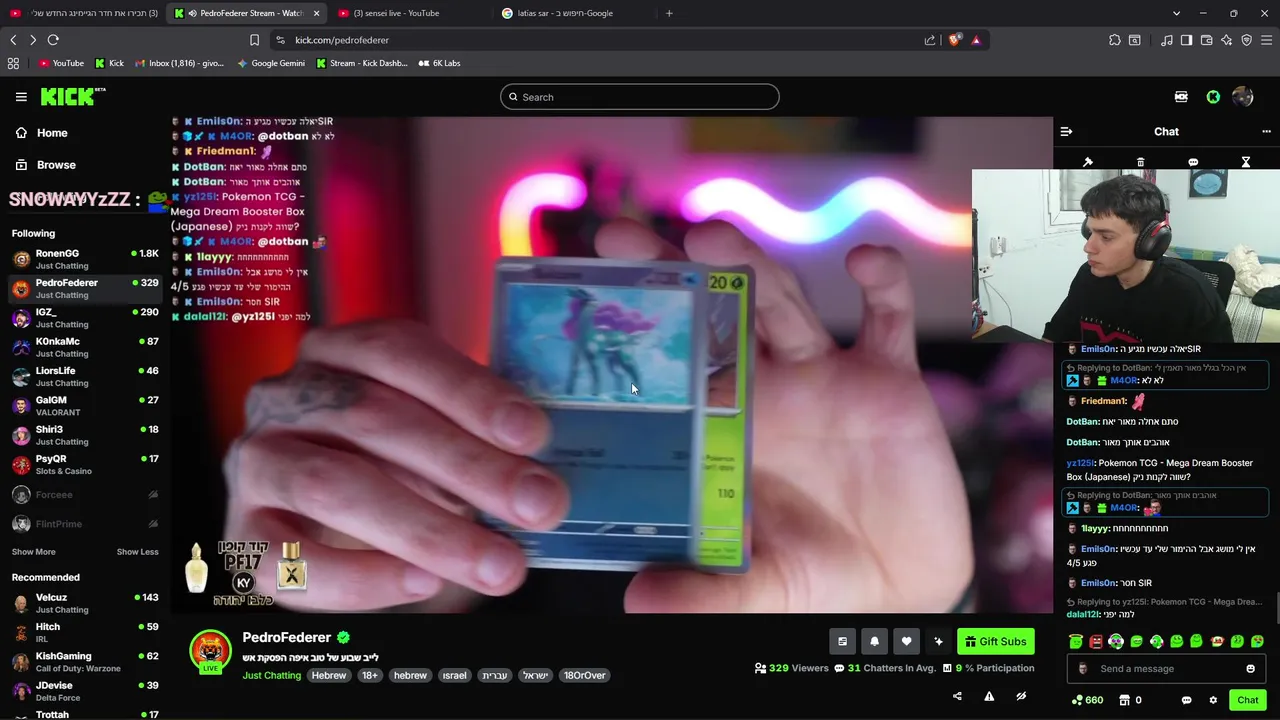Viewport: 1280px width, 720px height.
Task: Click the Gift Subs button
Action: coord(996,642)
